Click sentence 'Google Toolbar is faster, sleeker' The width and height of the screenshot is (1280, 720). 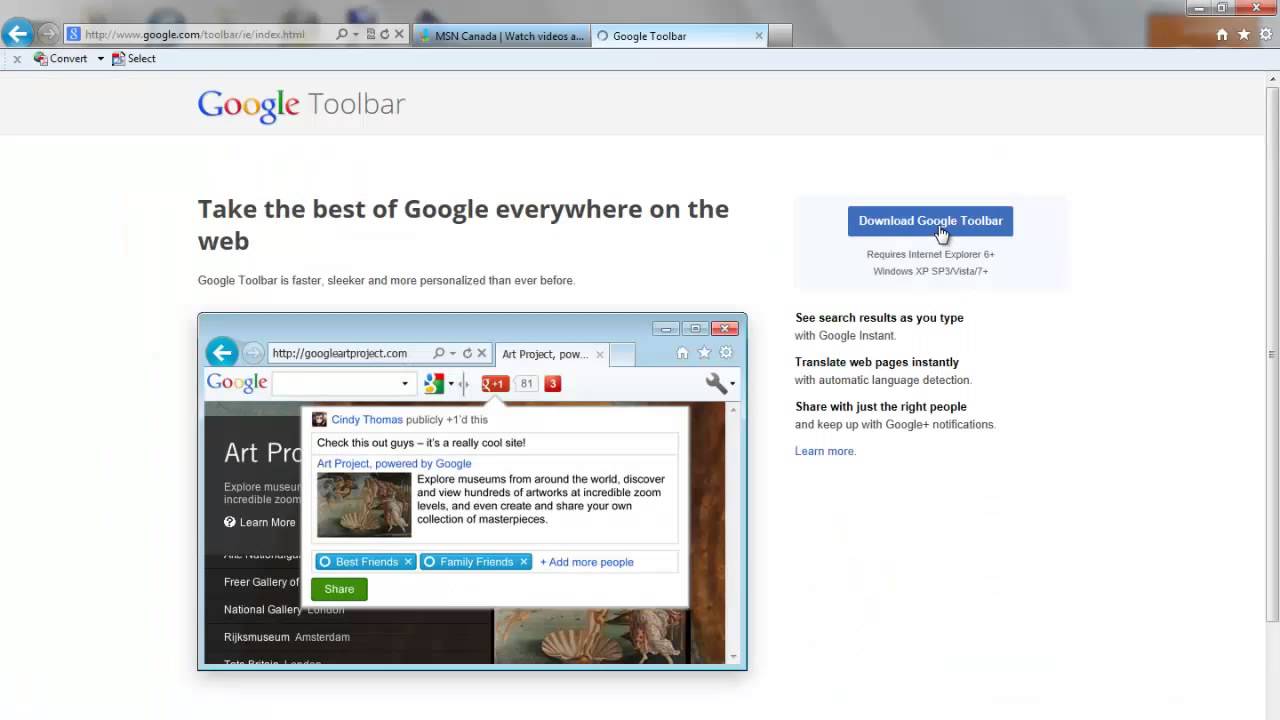tap(386, 281)
